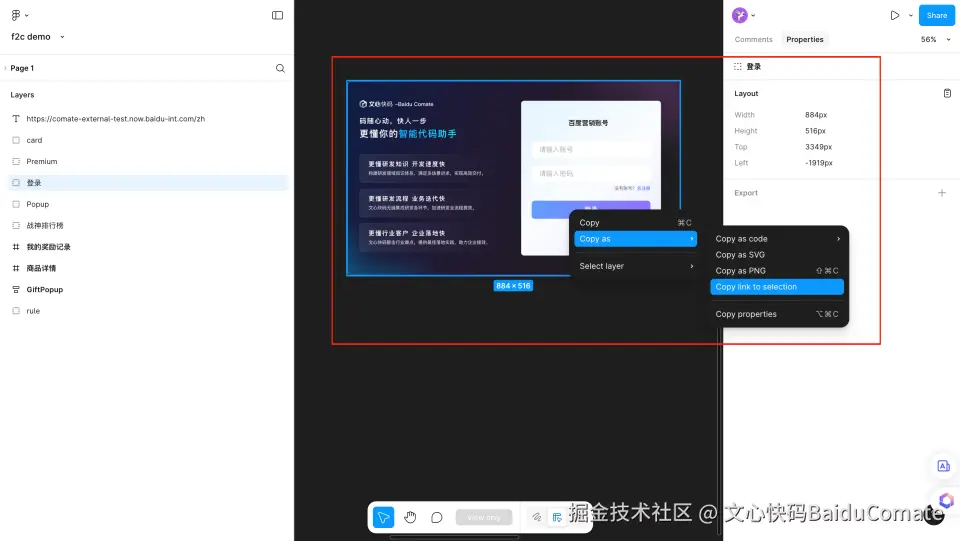Click the Share button
This screenshot has height=541, width=960.
[936, 15]
